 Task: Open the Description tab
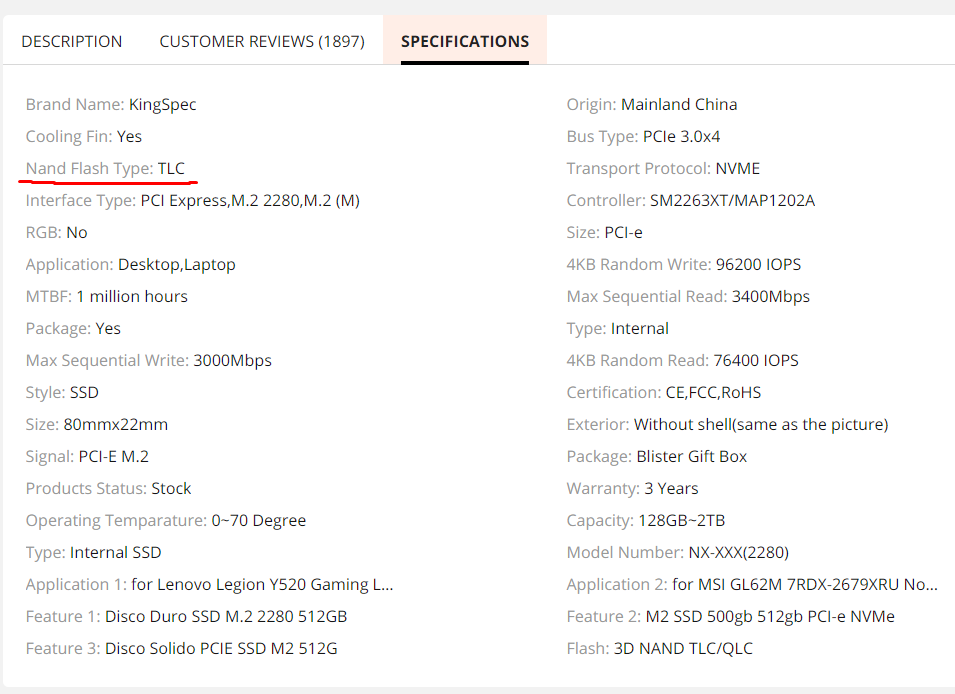tap(72, 41)
